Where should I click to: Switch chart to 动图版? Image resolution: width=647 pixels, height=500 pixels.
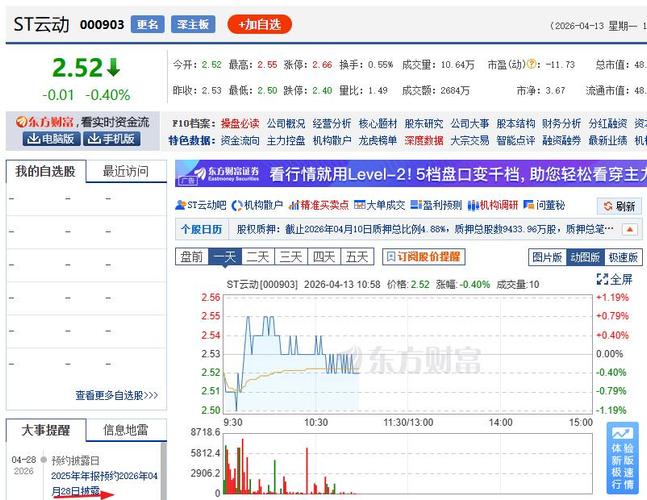pos(585,257)
